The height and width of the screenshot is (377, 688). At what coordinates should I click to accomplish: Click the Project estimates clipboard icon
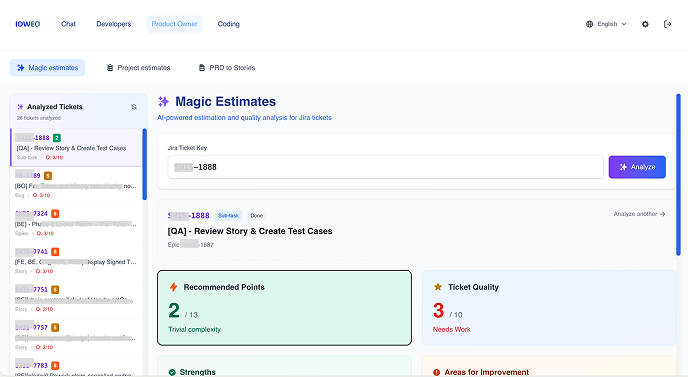tap(110, 68)
